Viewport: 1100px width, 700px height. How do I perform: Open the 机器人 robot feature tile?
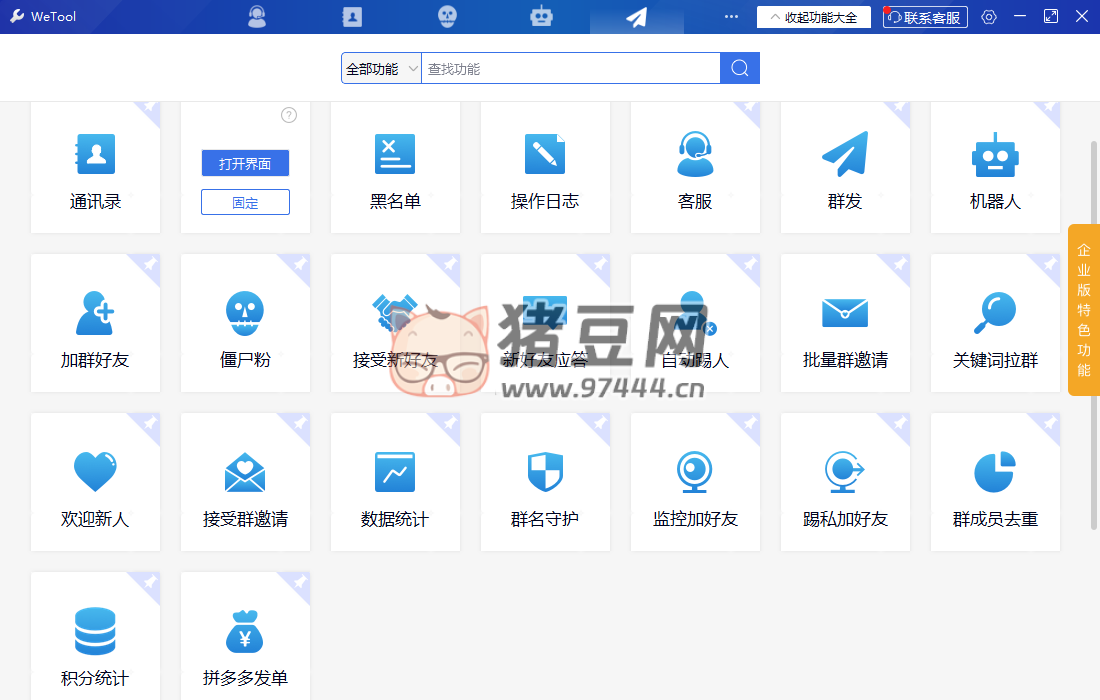pos(995,167)
